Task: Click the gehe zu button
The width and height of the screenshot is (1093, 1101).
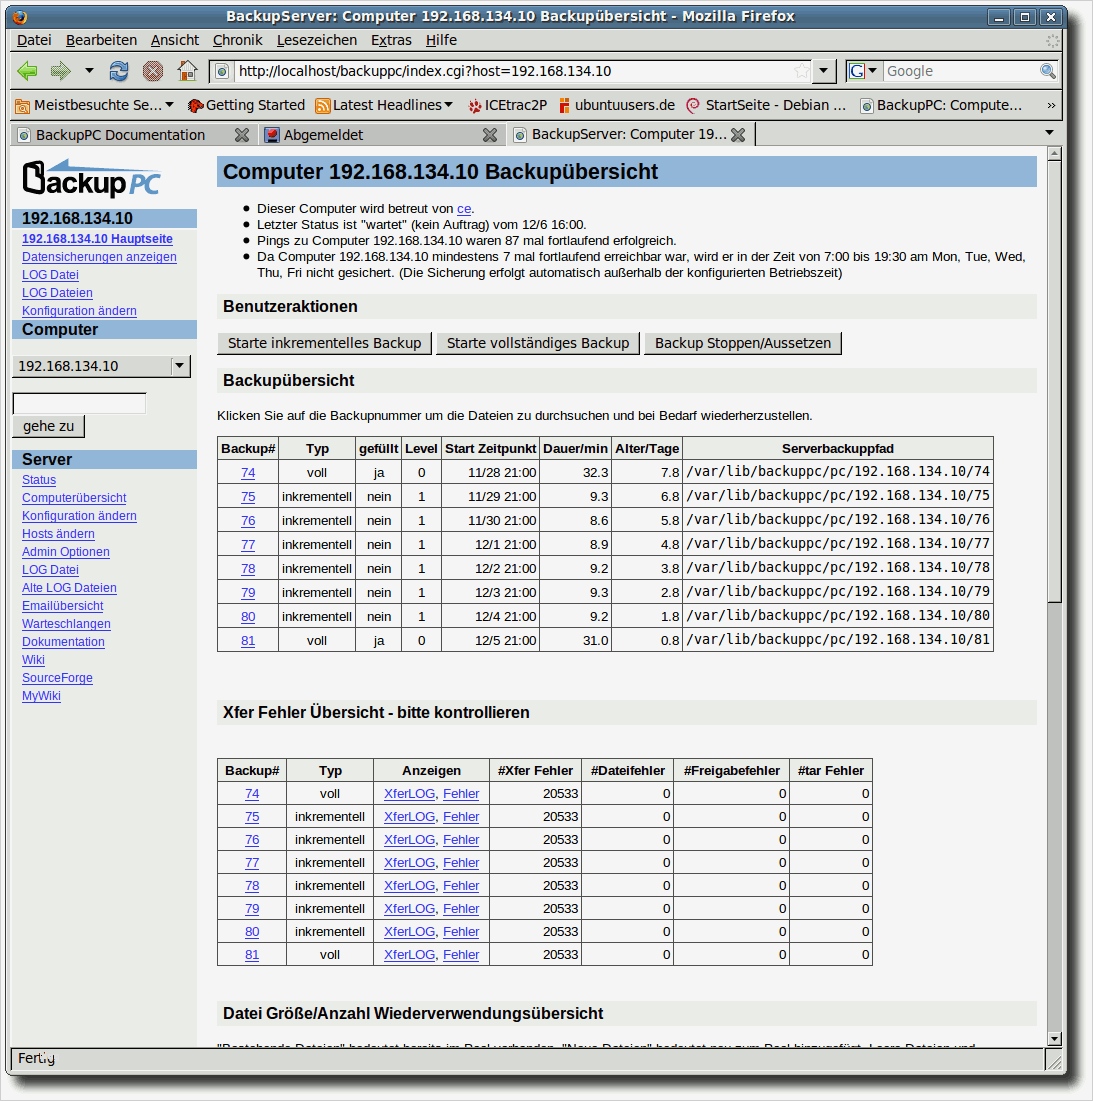Action: coord(48,426)
